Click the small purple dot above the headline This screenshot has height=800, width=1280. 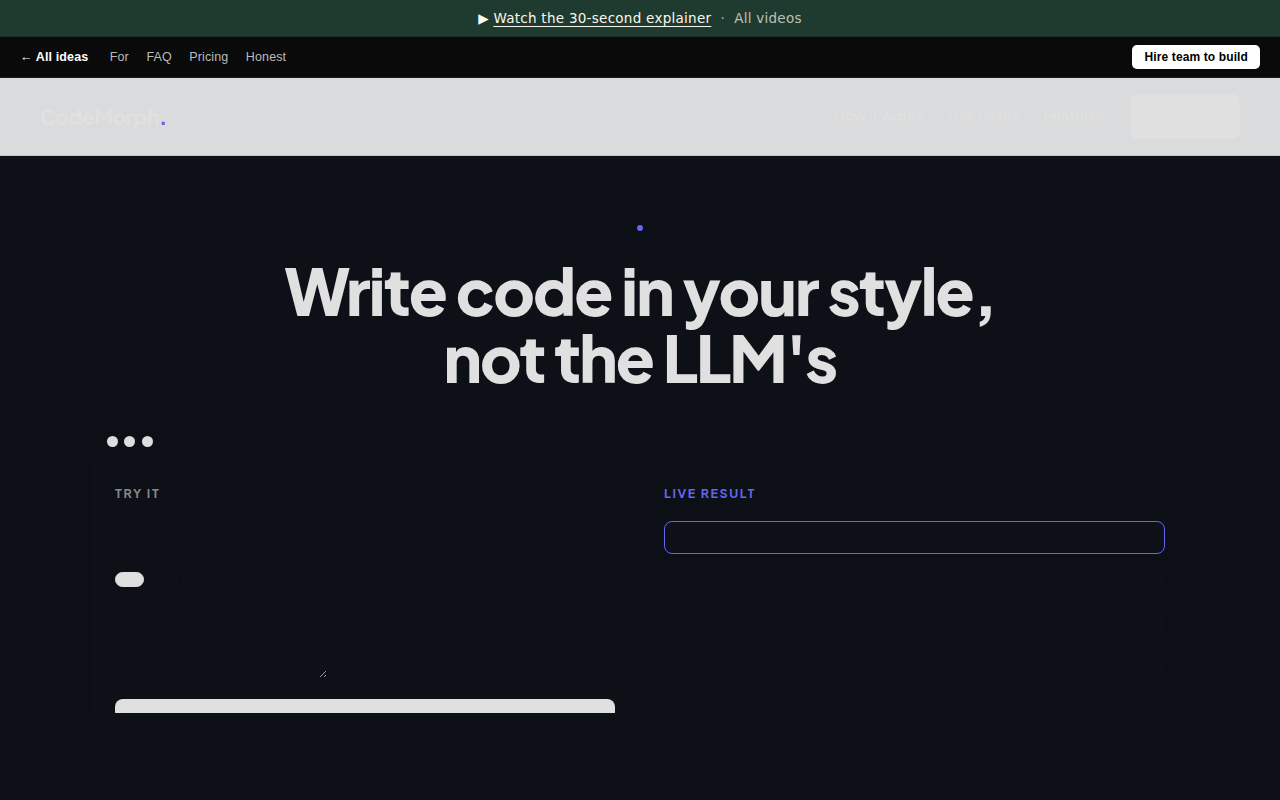coord(640,228)
